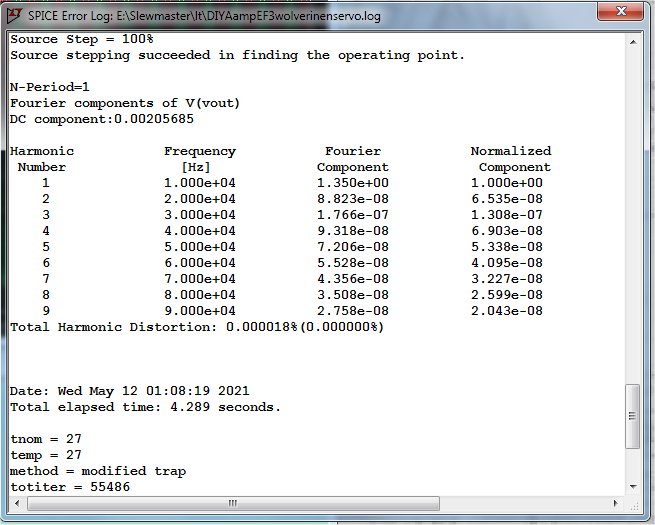Click normalized value 6.903e-08
655x525 pixels.
tap(507, 231)
